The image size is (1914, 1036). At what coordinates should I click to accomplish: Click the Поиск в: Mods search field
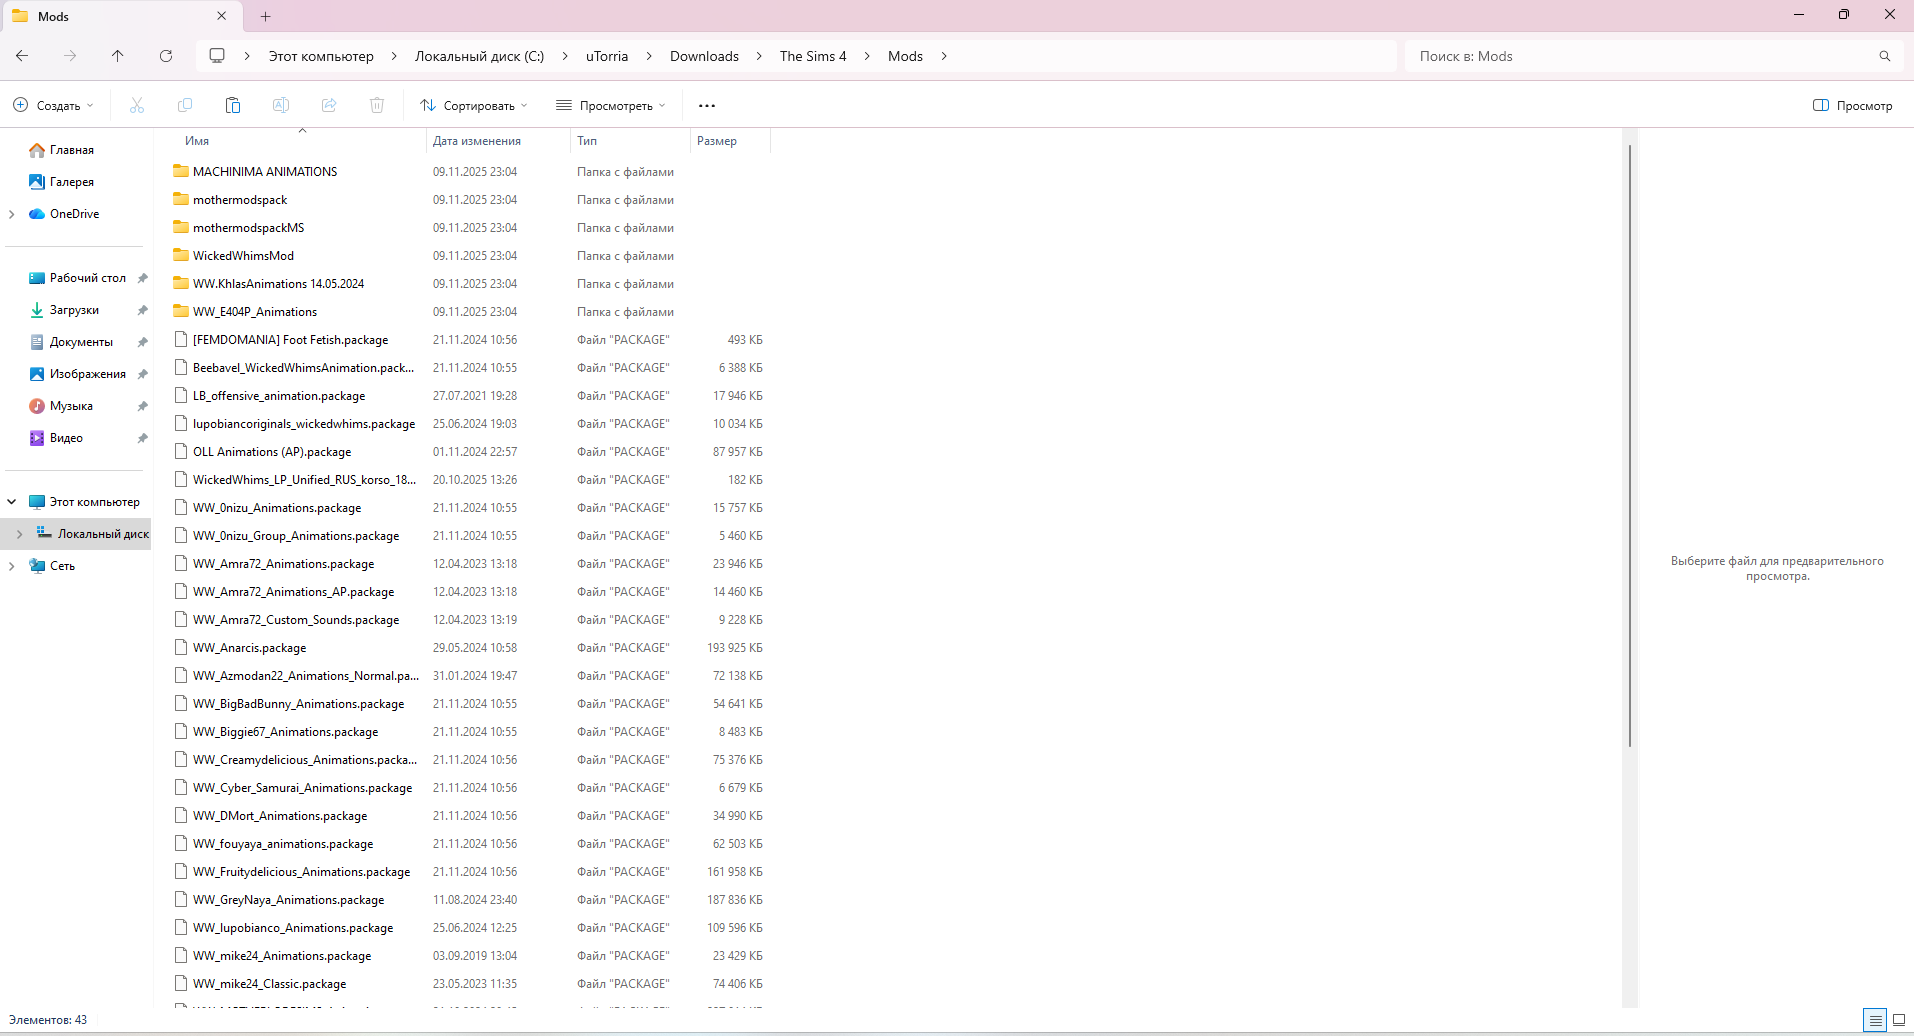click(1640, 56)
